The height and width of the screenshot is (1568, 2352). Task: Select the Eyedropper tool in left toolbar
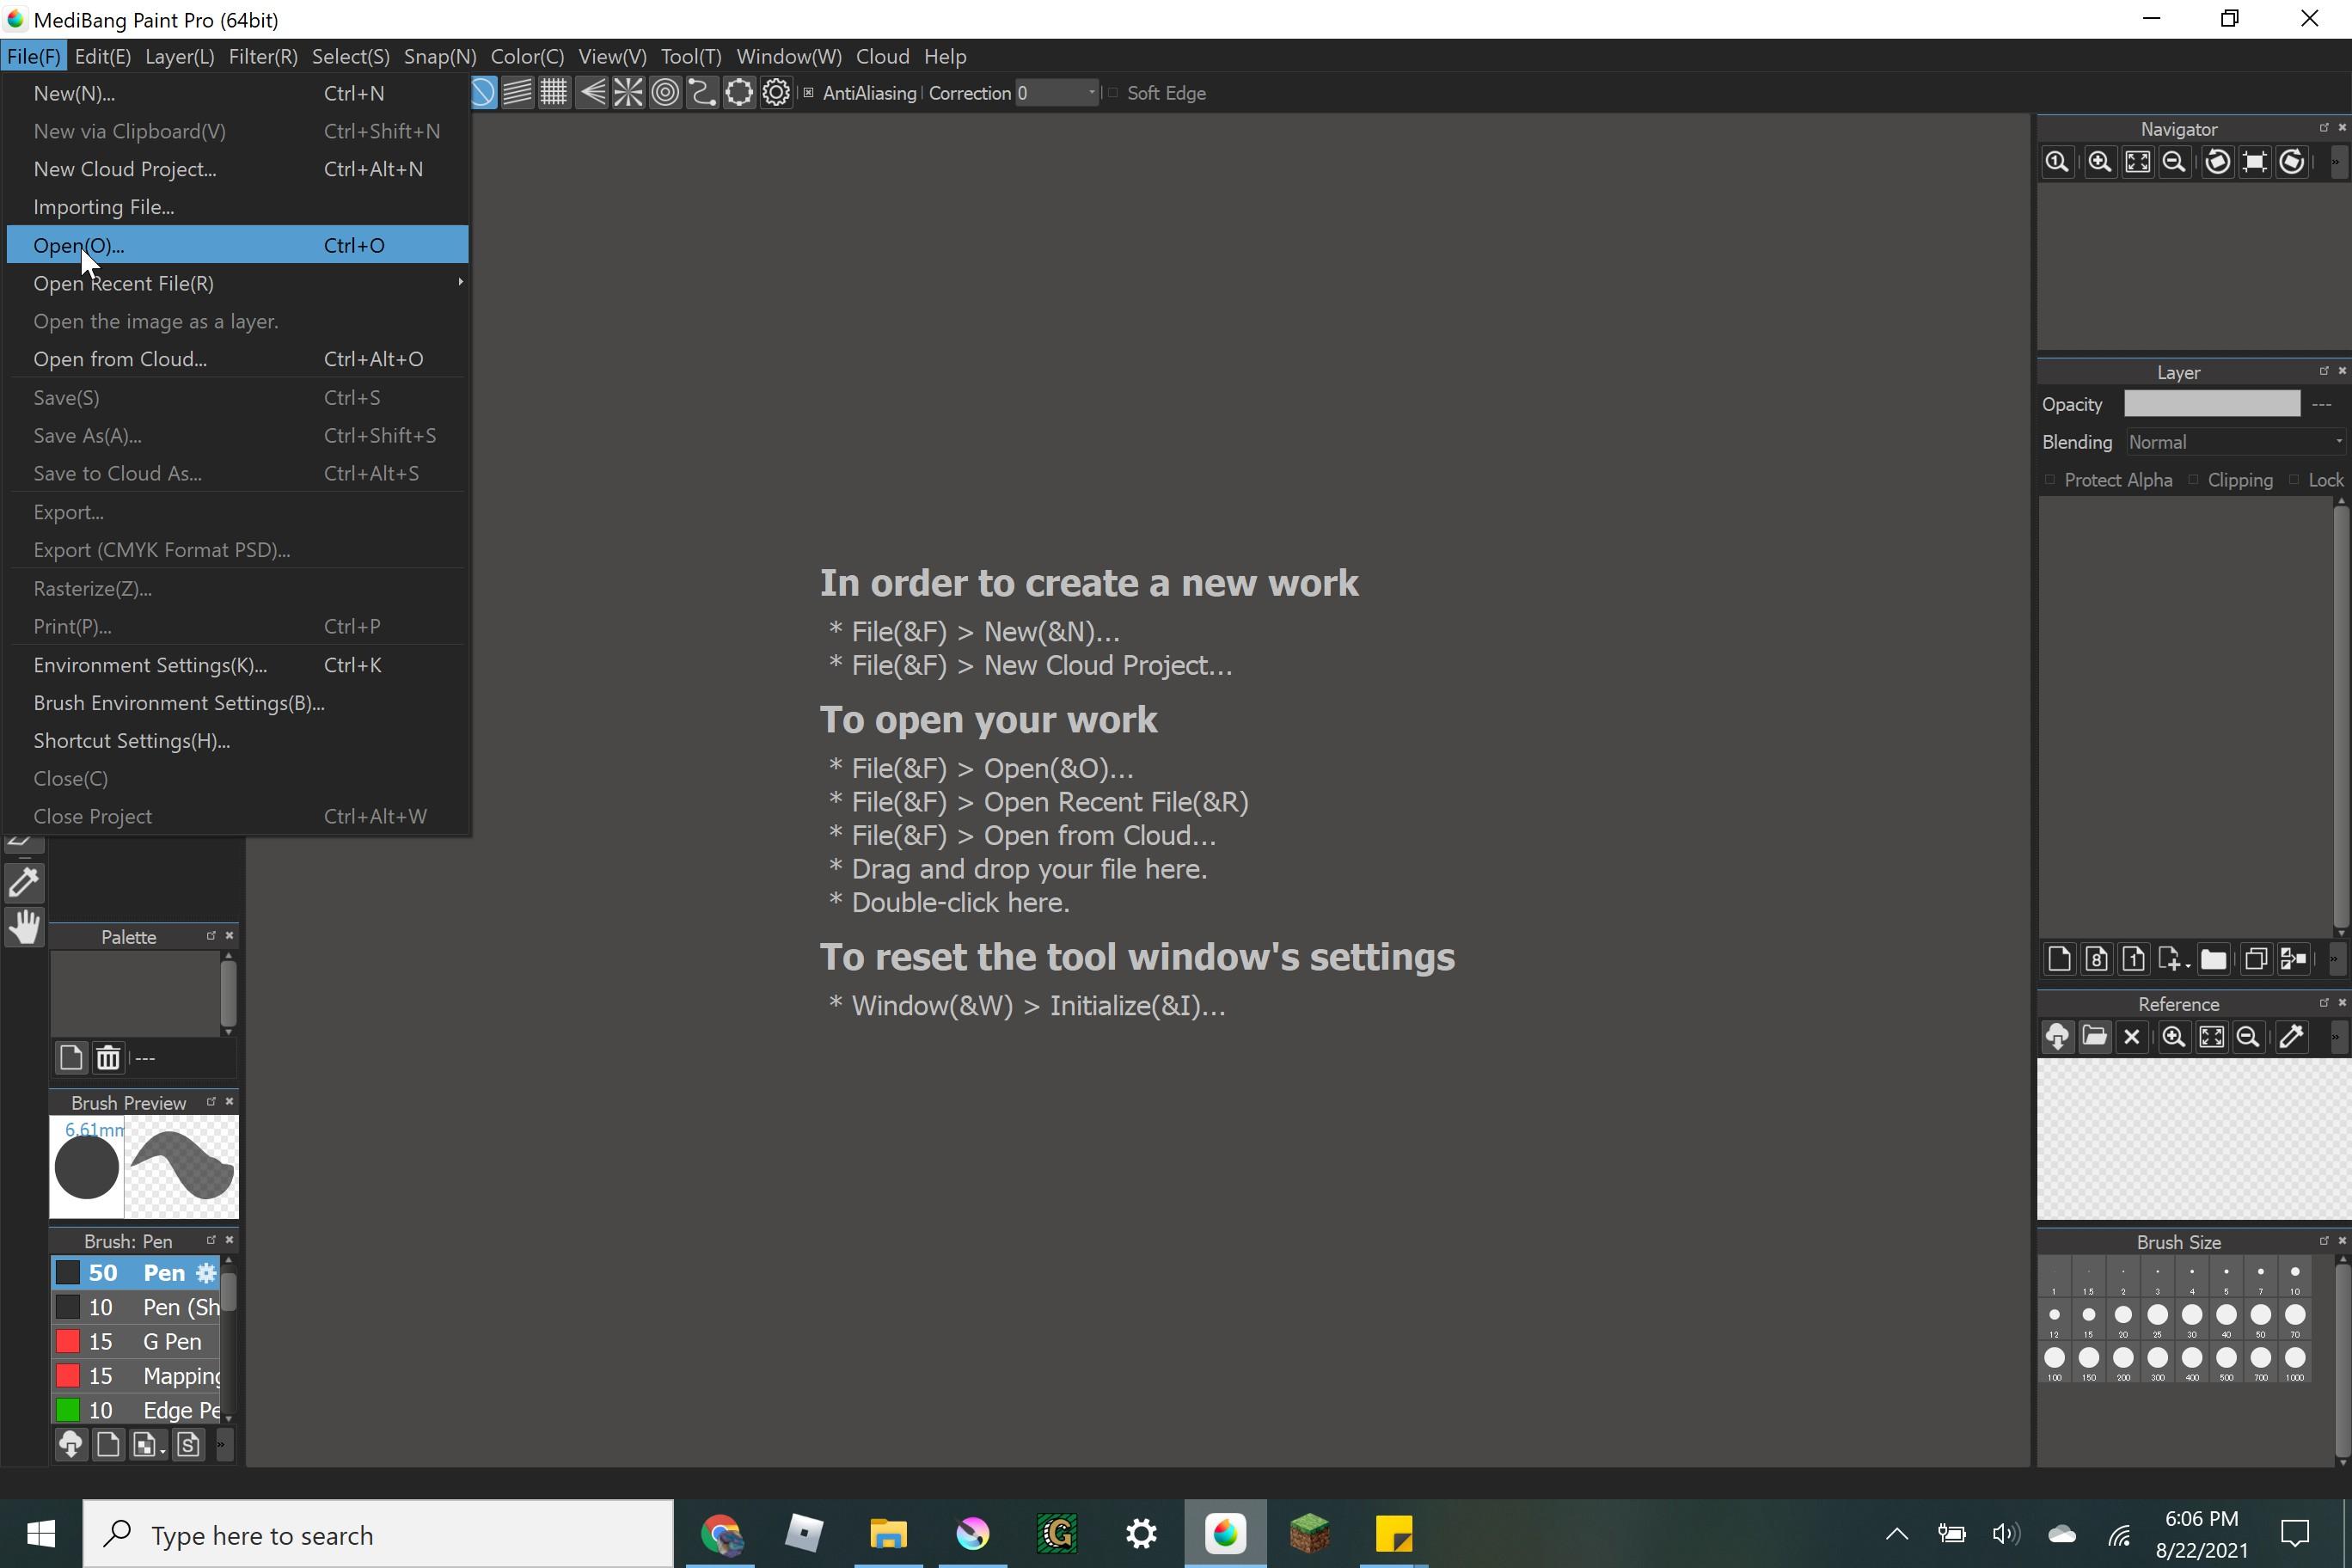[24, 882]
